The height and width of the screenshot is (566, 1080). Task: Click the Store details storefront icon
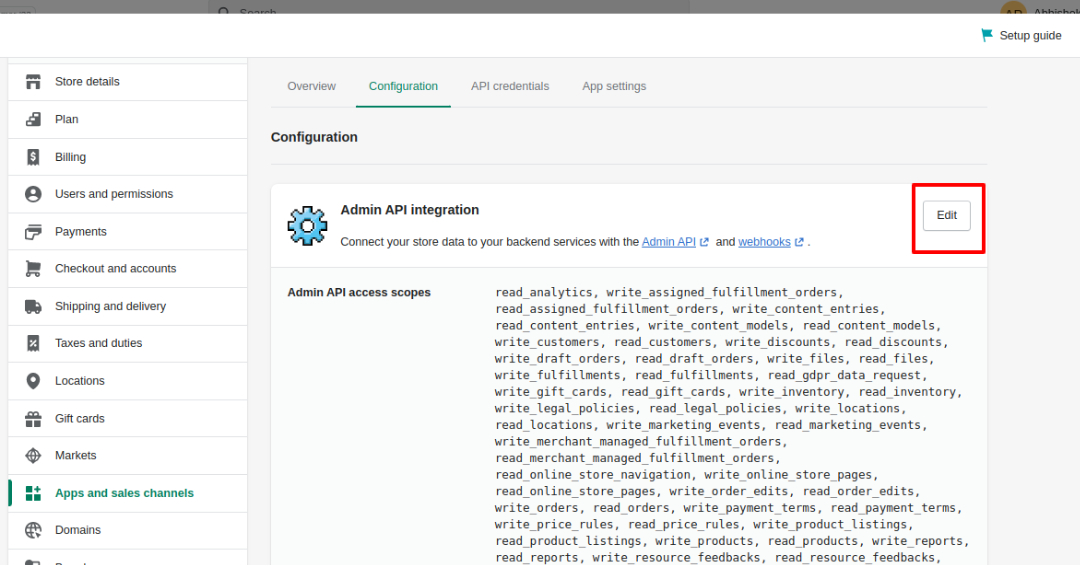click(x=33, y=82)
